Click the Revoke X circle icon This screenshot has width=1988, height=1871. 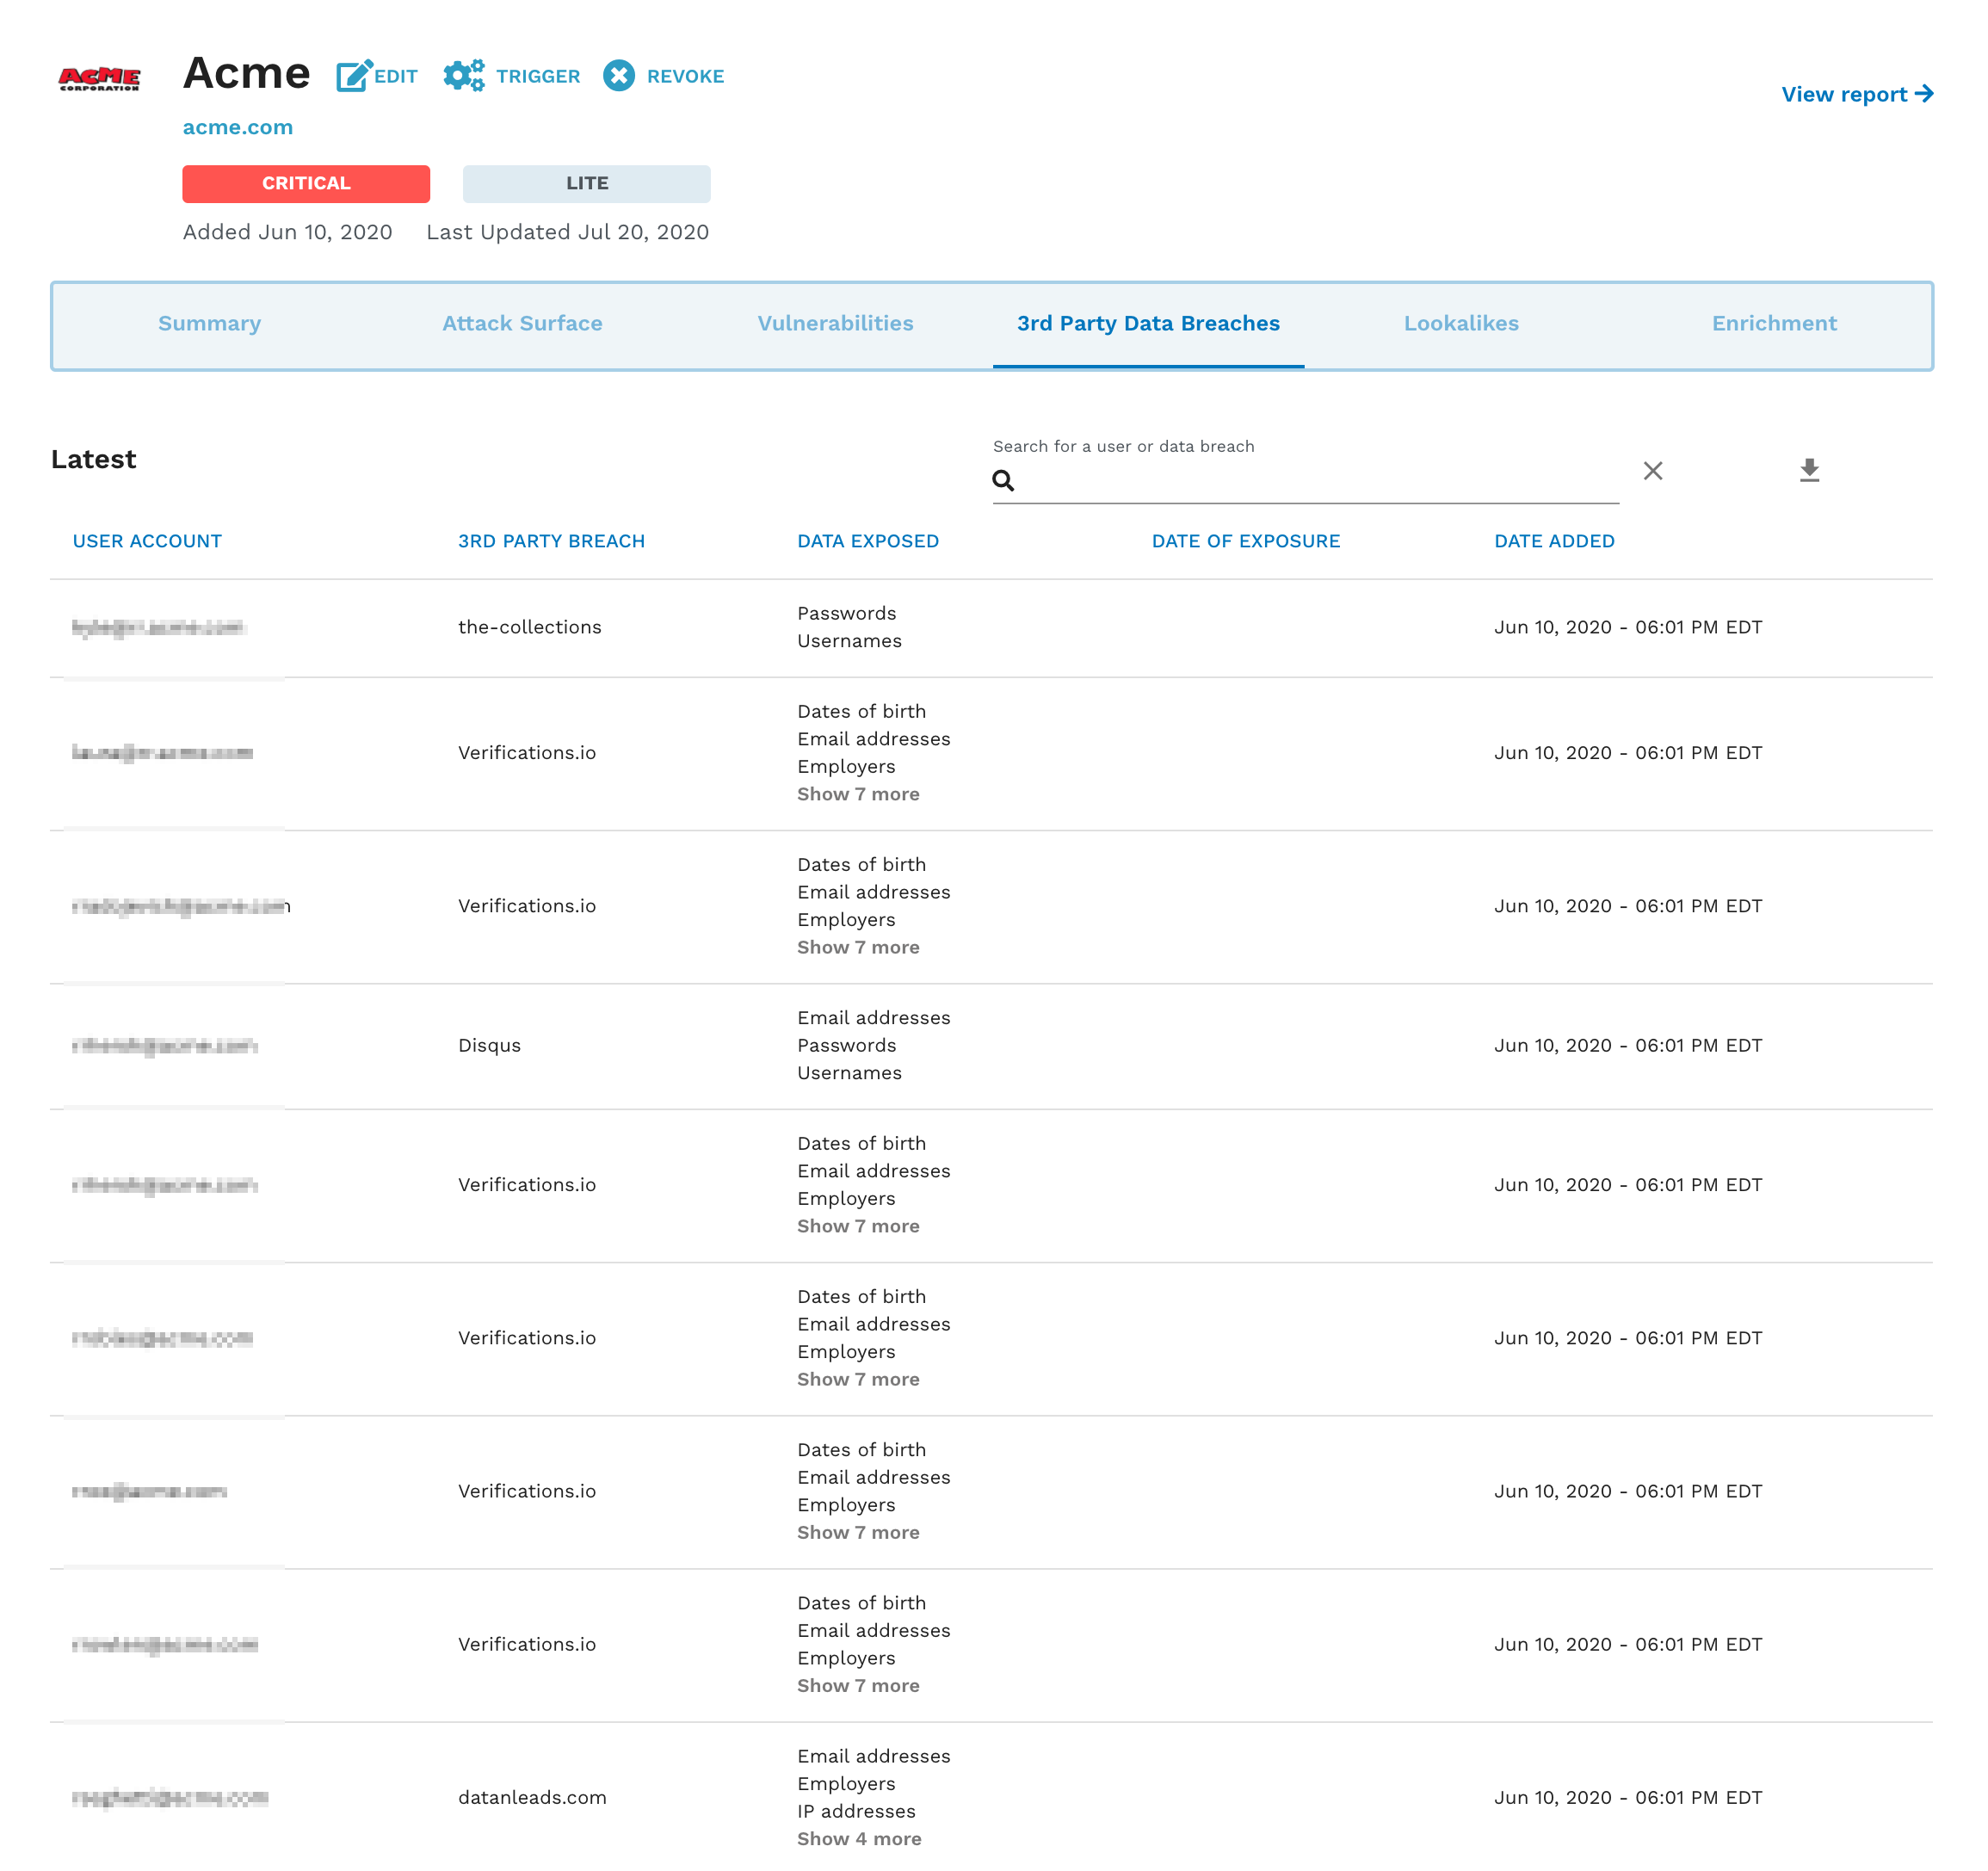(619, 76)
